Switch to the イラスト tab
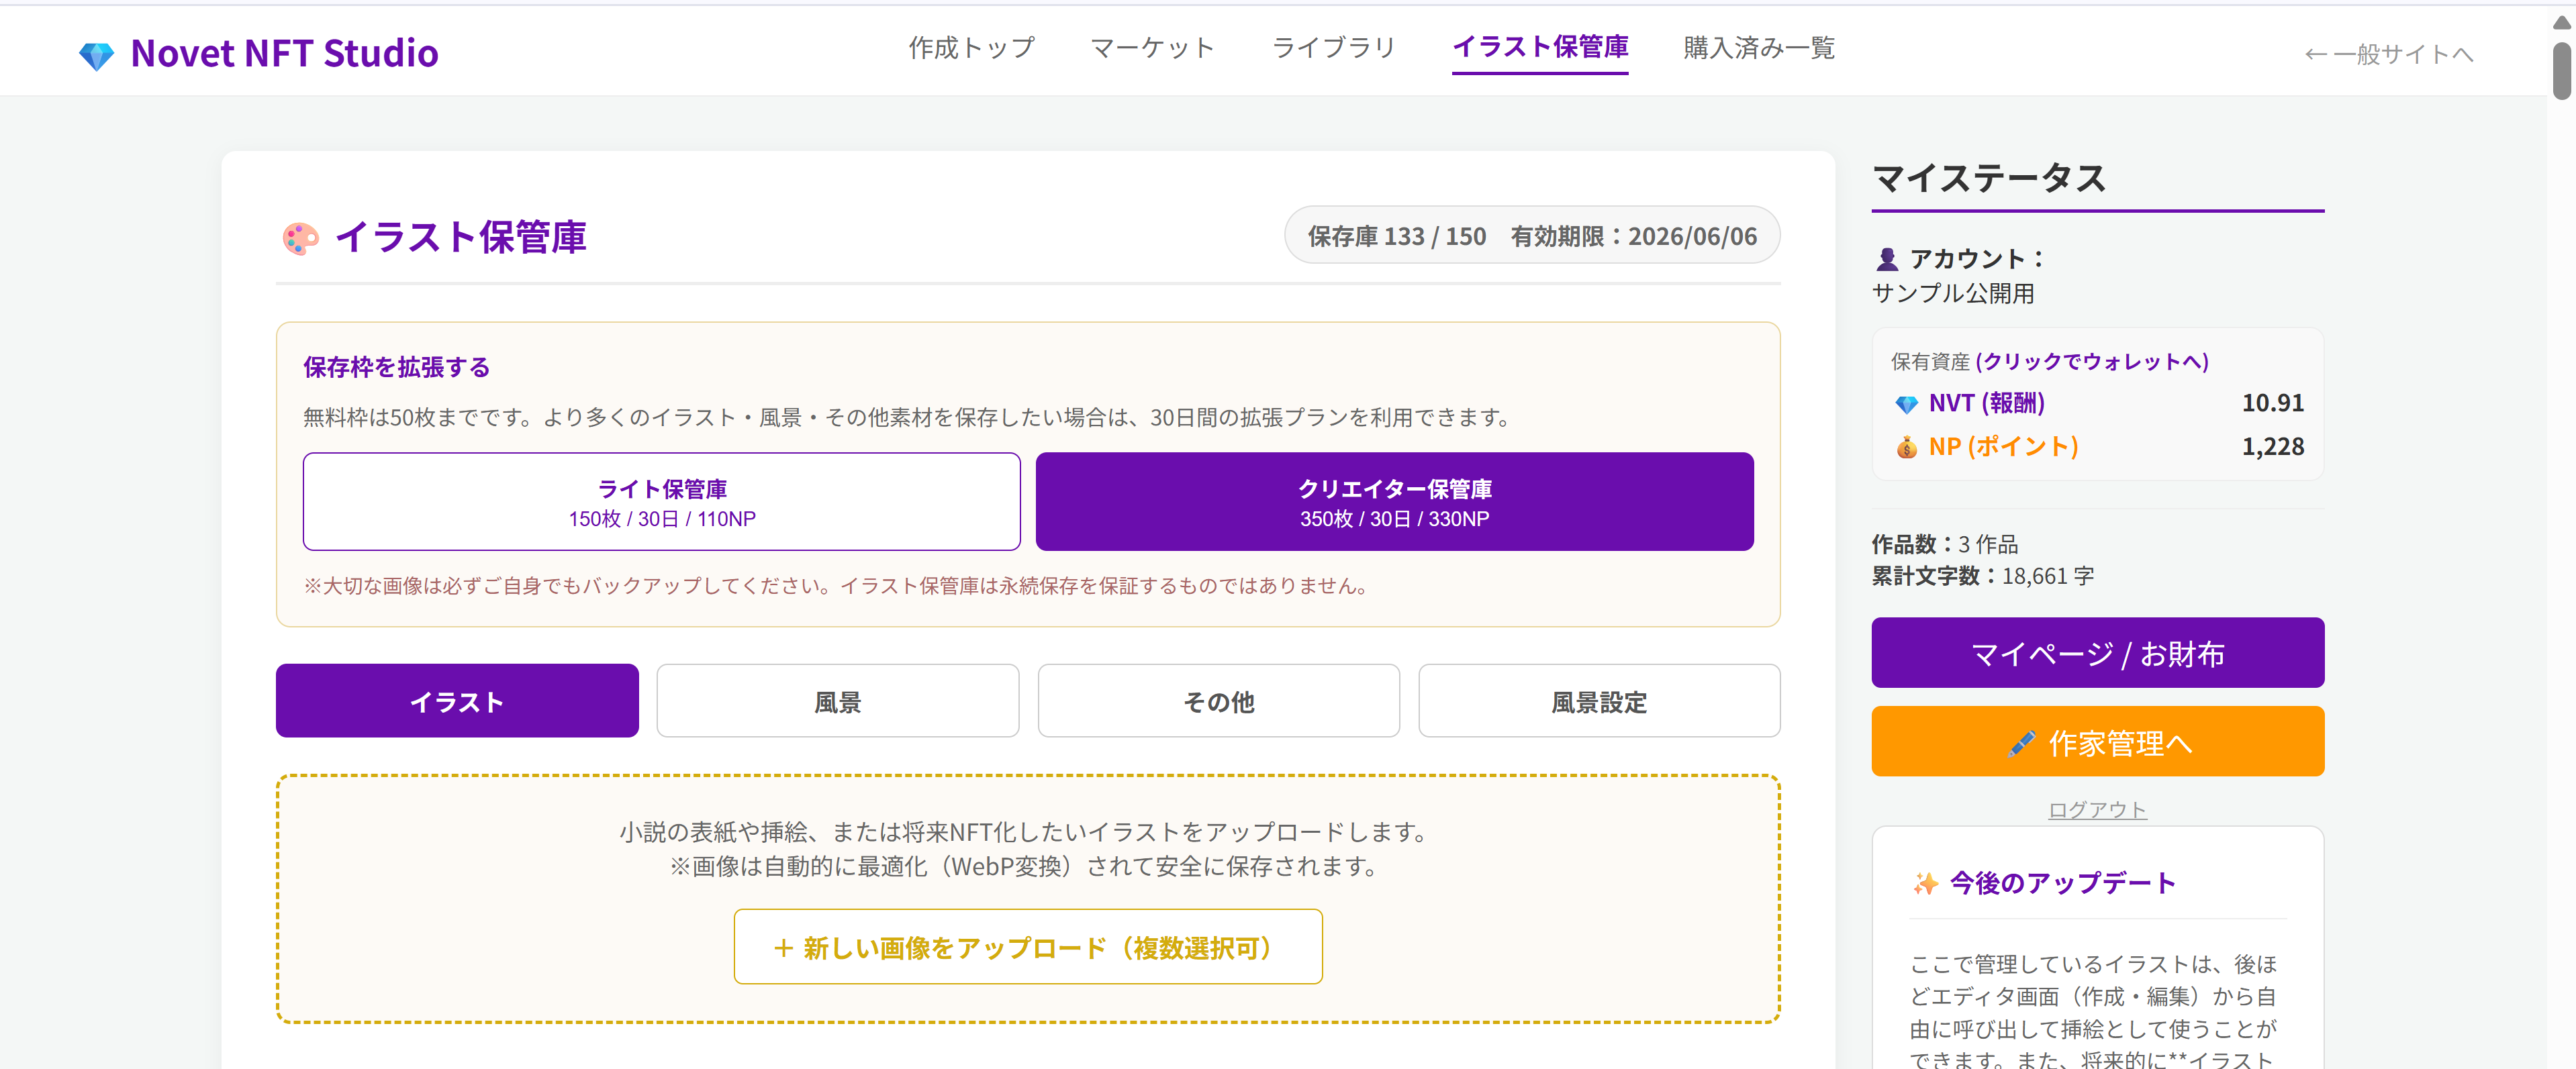 (x=457, y=701)
